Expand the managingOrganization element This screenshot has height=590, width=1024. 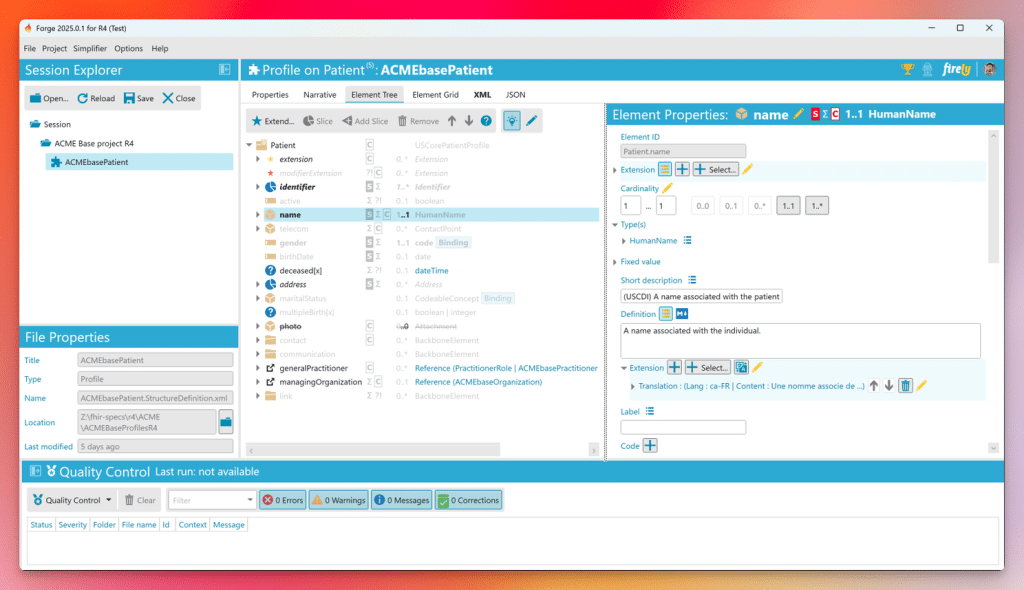point(258,382)
